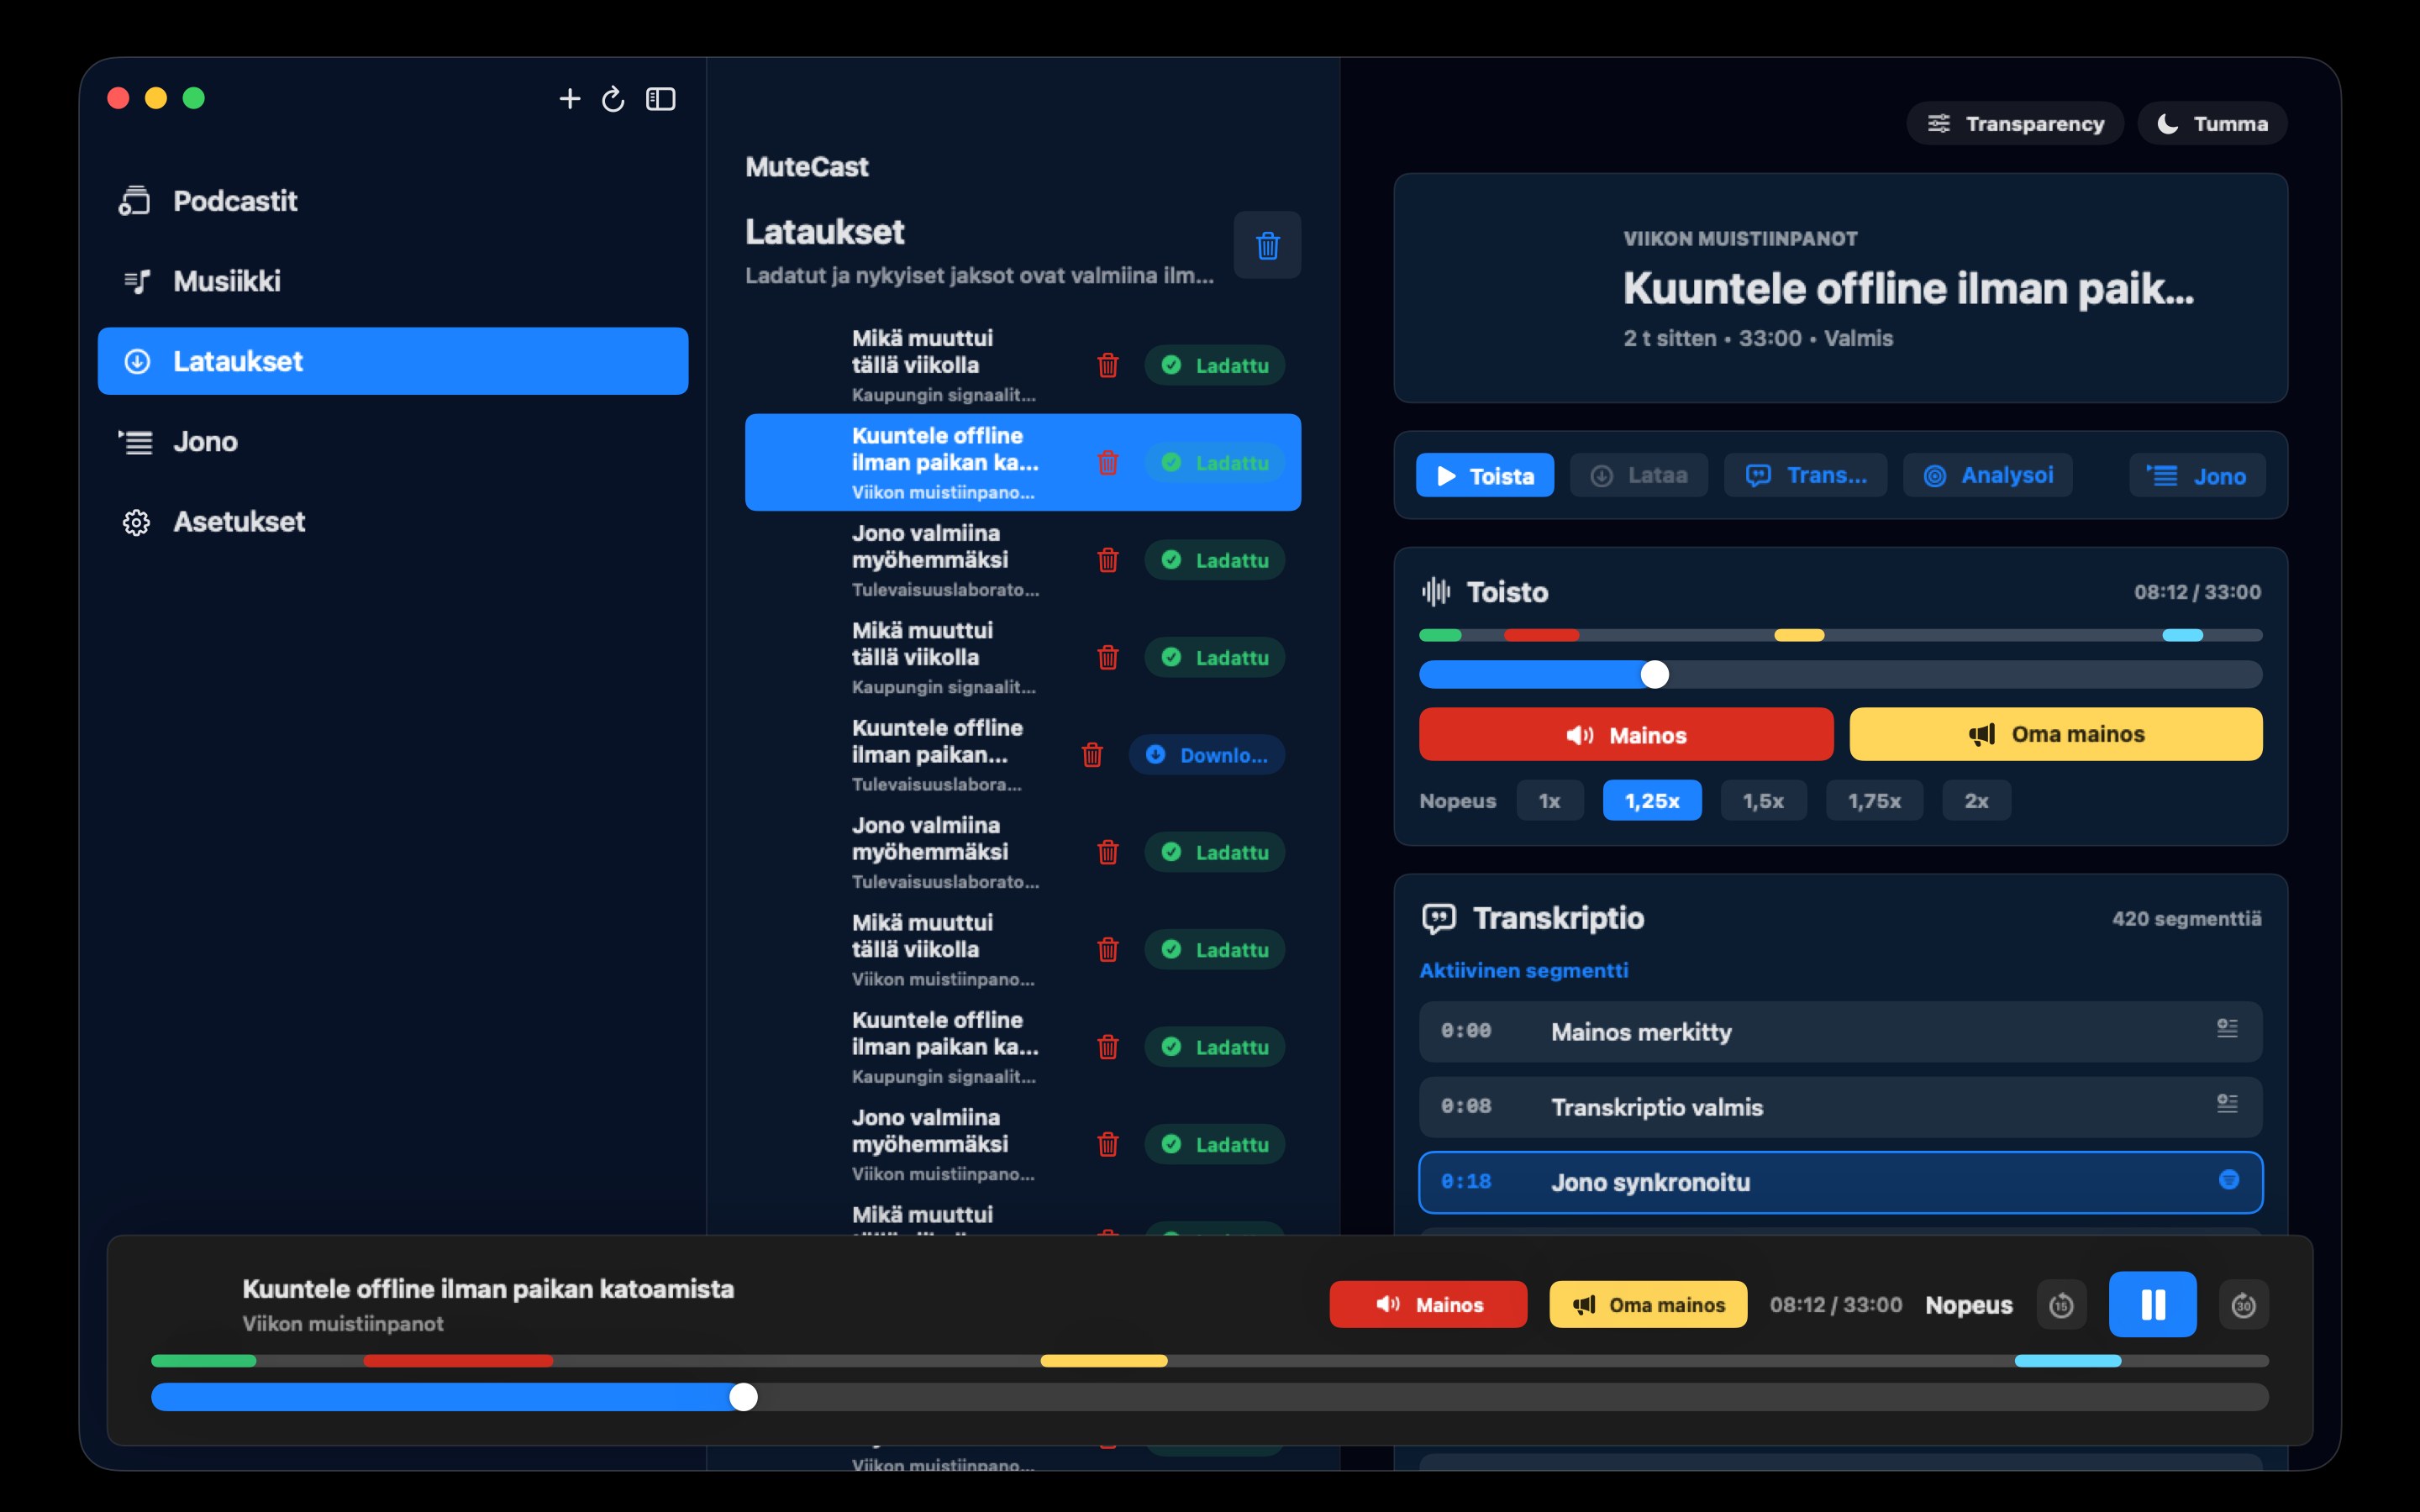Click the speaker icon on the 0:08 Transkriptio valmis segment
The width and height of the screenshot is (2420, 1512).
point(2227,1104)
